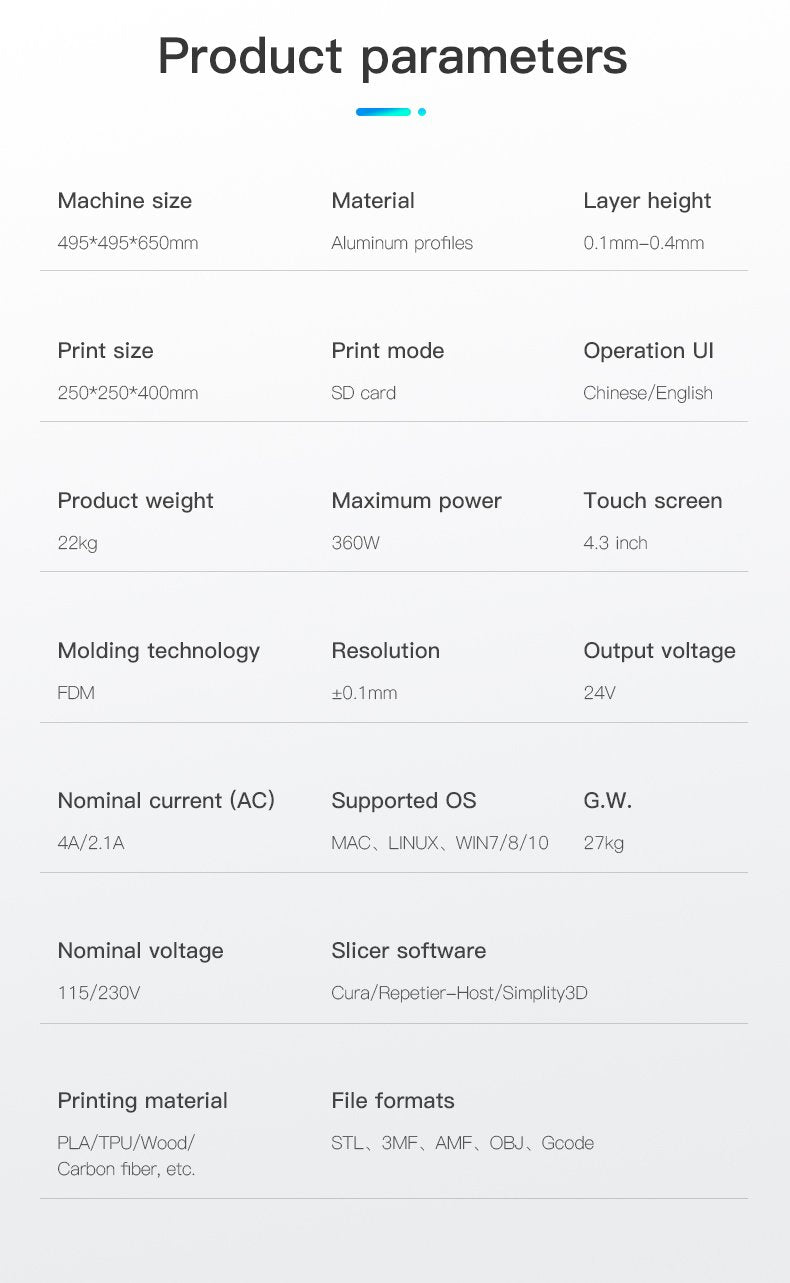Click the small blue dot beside the bar
This screenshot has width=790, height=1283.
pyautogui.click(x=422, y=112)
